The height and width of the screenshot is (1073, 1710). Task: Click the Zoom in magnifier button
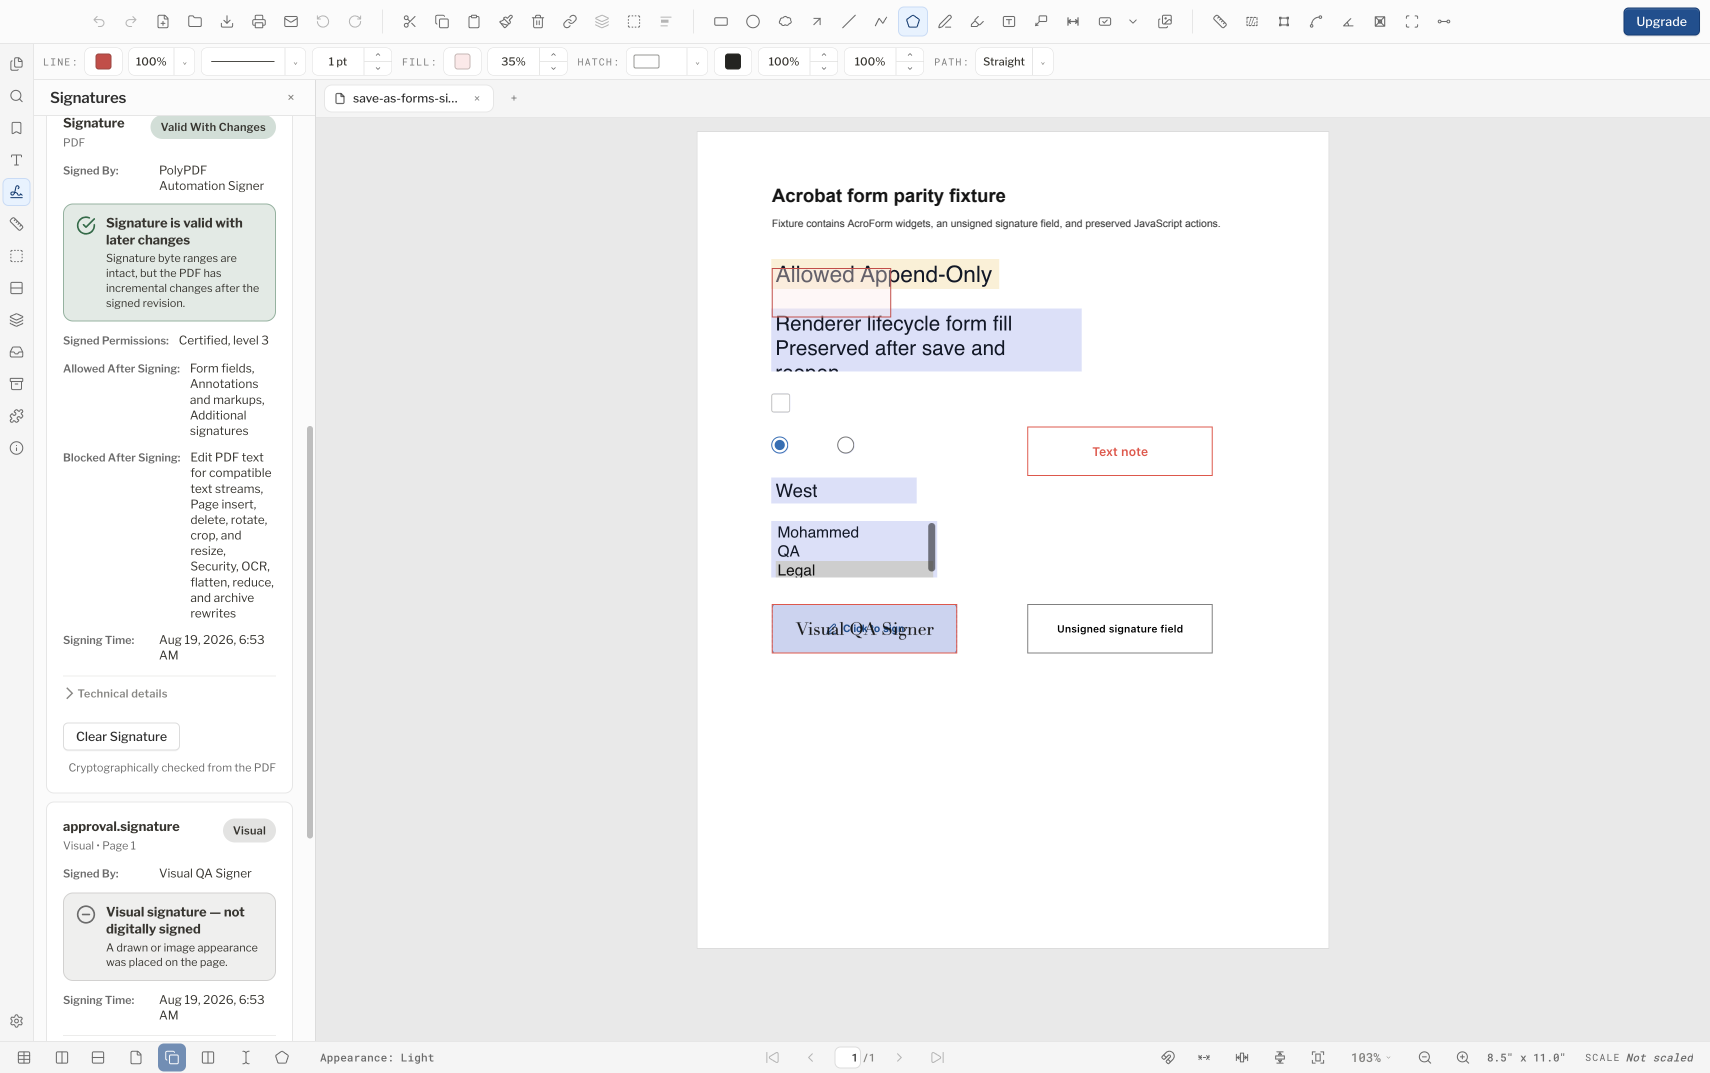click(1462, 1057)
